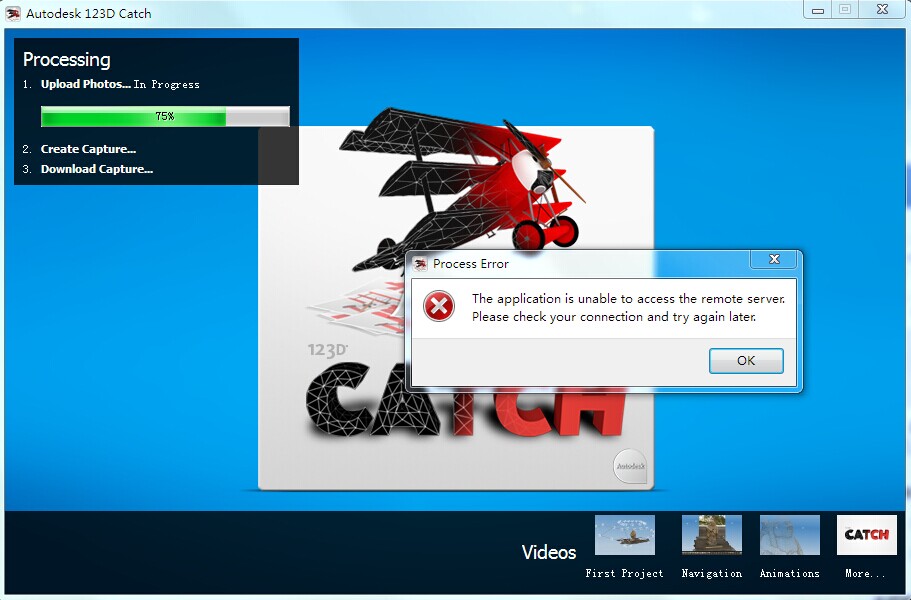Select the Create Capture step

[88, 149]
